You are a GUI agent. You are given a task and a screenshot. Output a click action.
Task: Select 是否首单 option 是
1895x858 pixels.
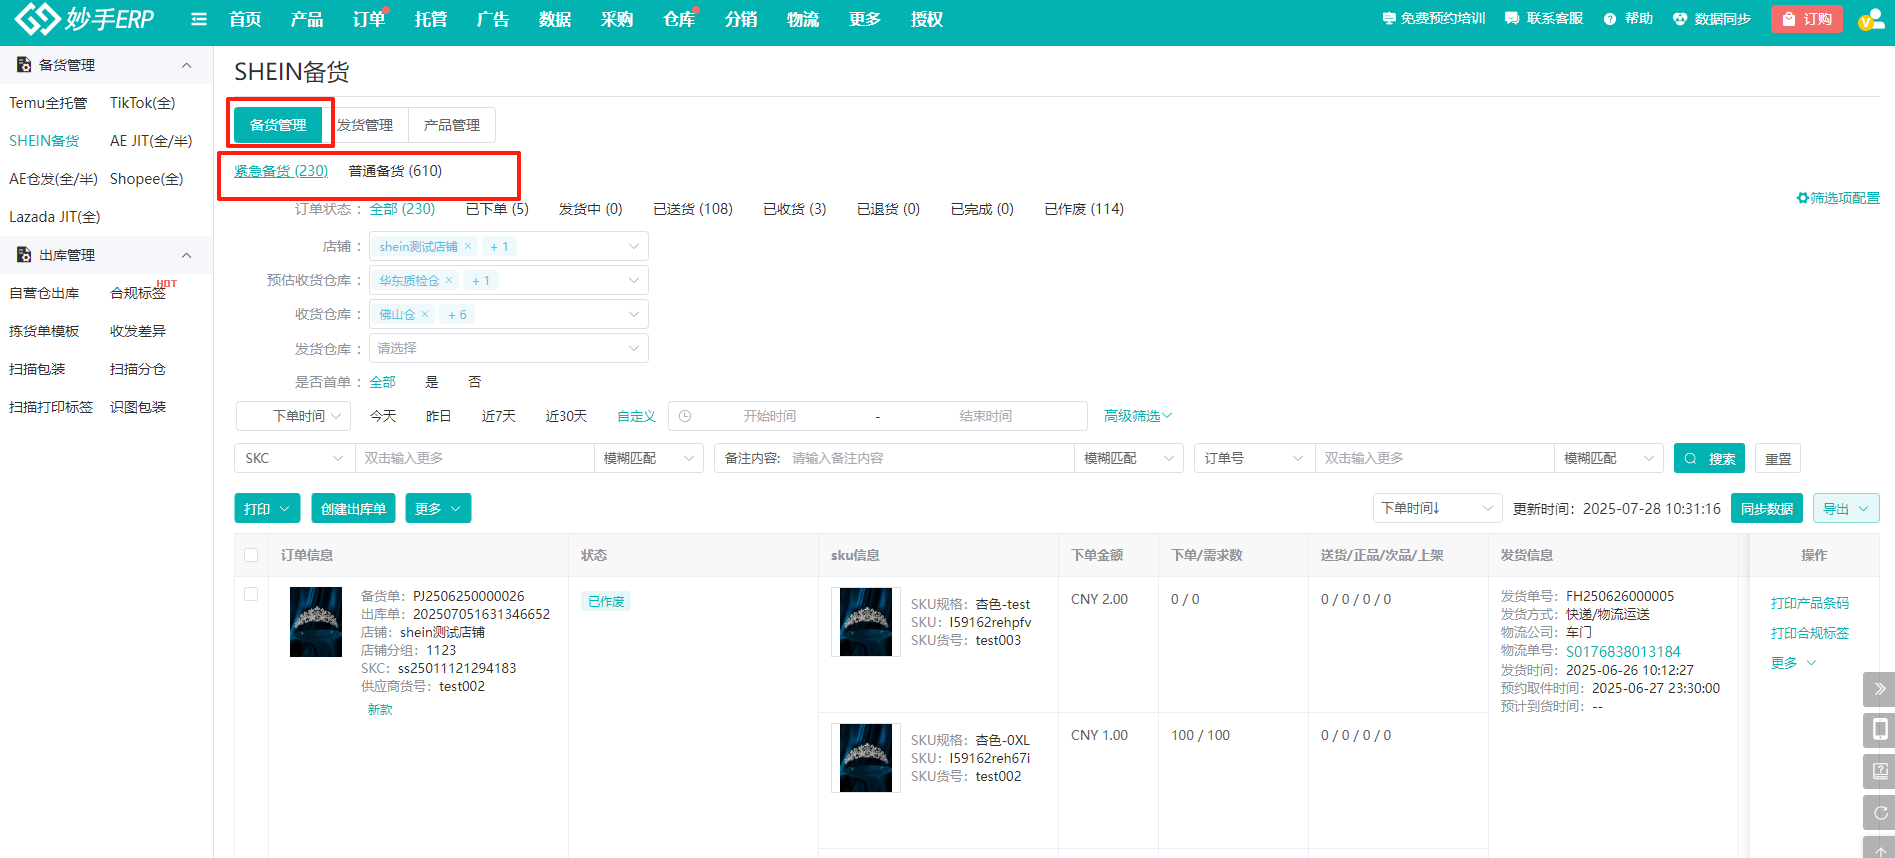pyautogui.click(x=432, y=382)
